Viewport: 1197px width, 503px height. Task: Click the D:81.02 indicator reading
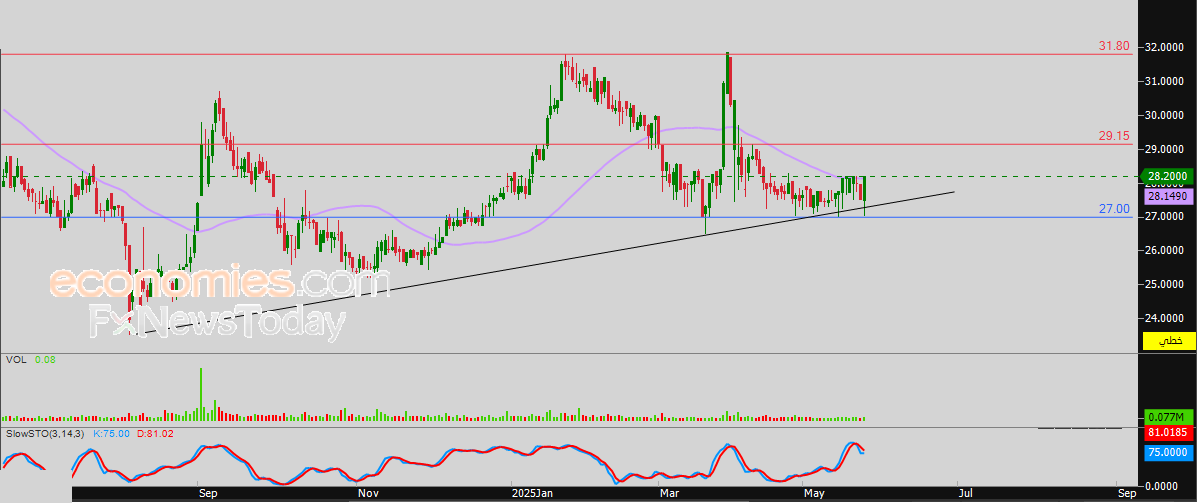click(156, 434)
